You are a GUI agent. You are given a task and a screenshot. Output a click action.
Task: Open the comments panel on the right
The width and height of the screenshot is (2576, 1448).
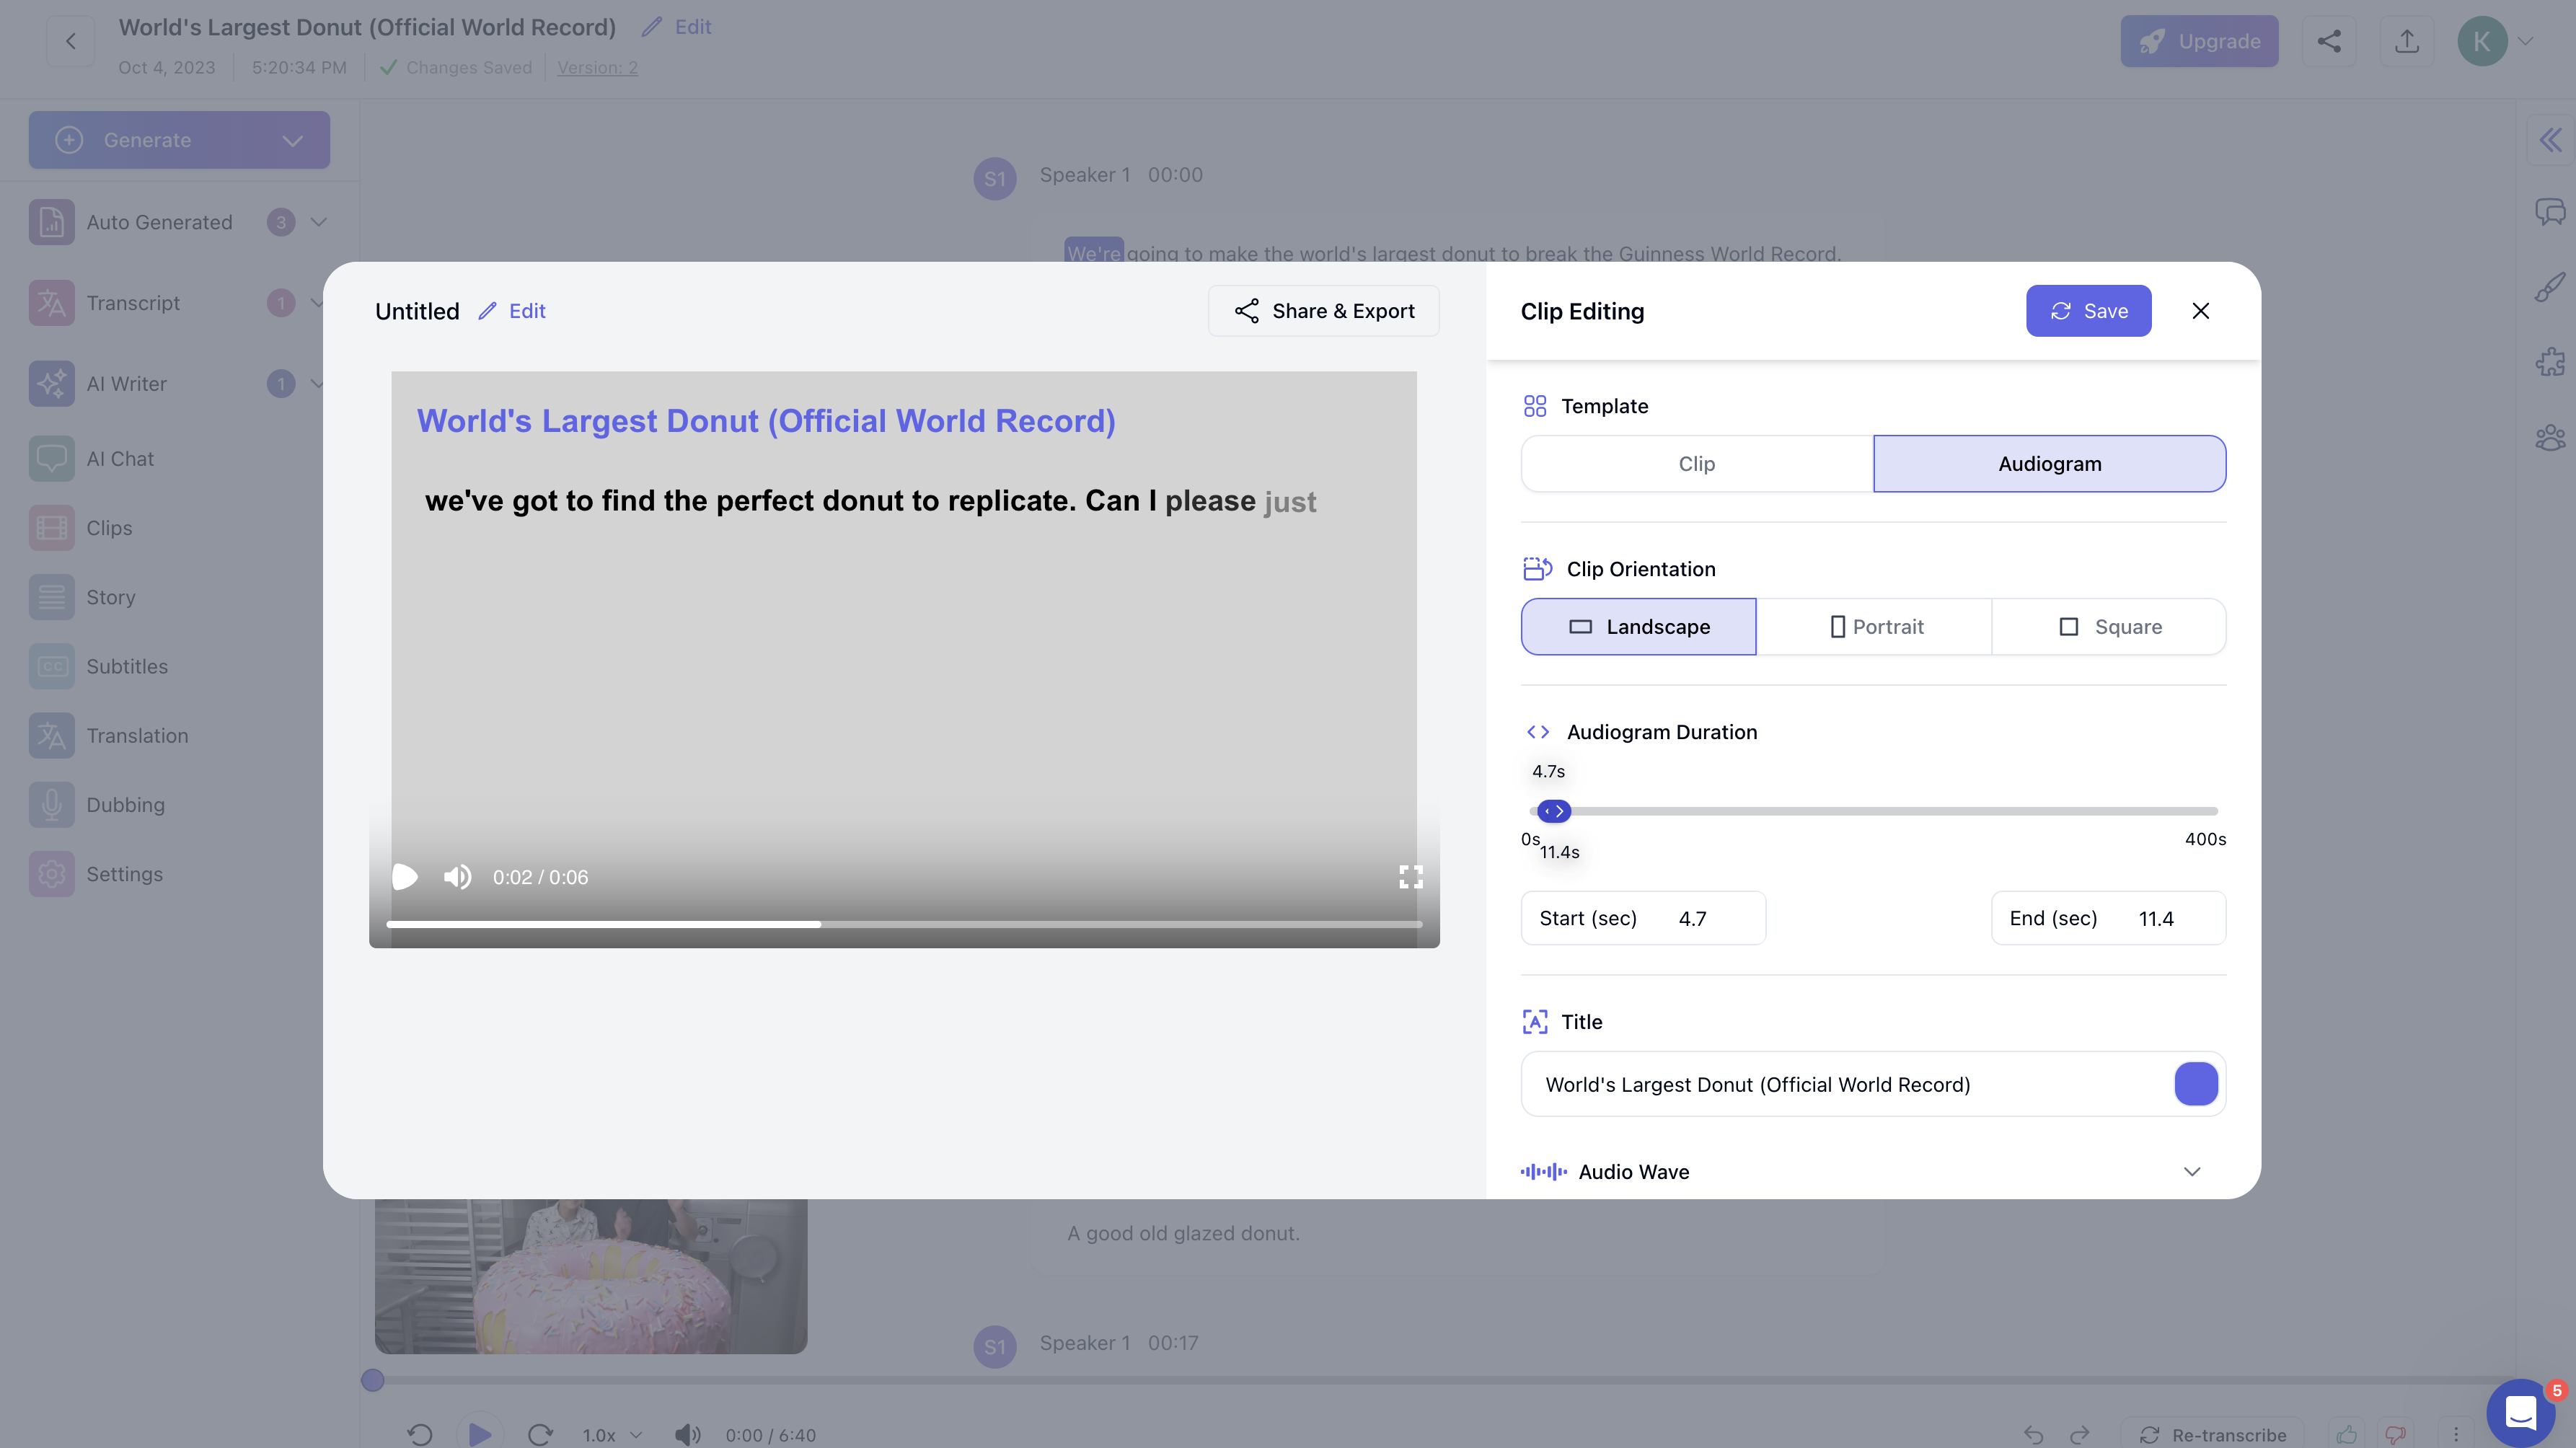pos(2549,212)
